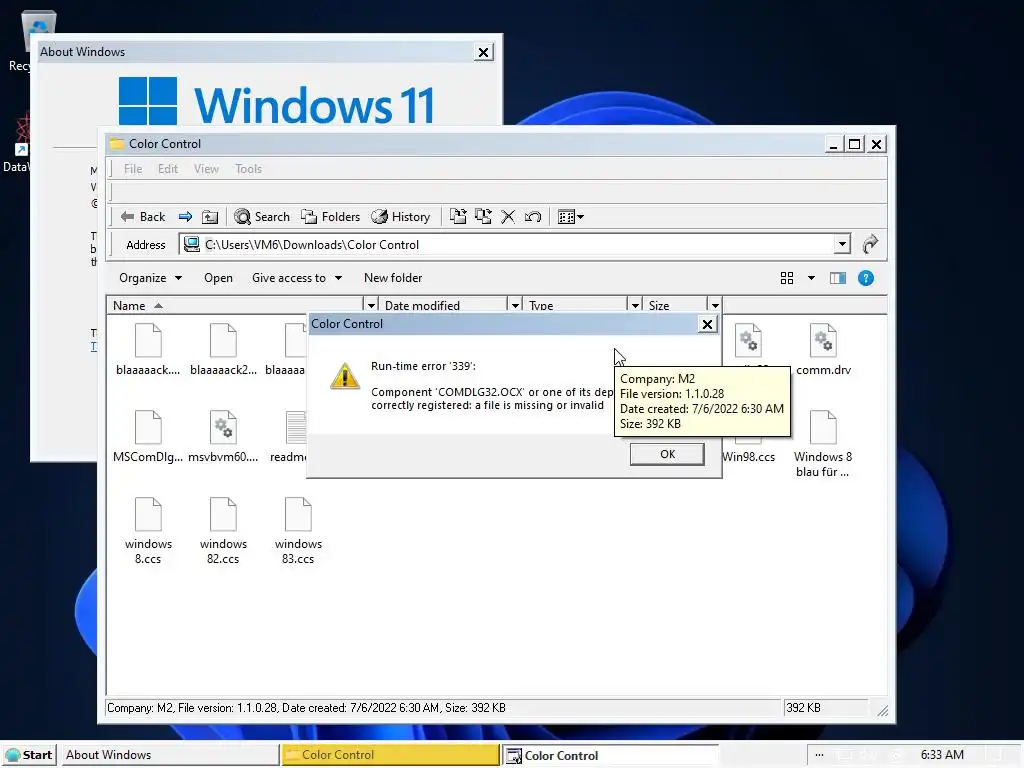This screenshot has width=1024, height=768.
Task: Close the About Windows window
Action: (483, 52)
